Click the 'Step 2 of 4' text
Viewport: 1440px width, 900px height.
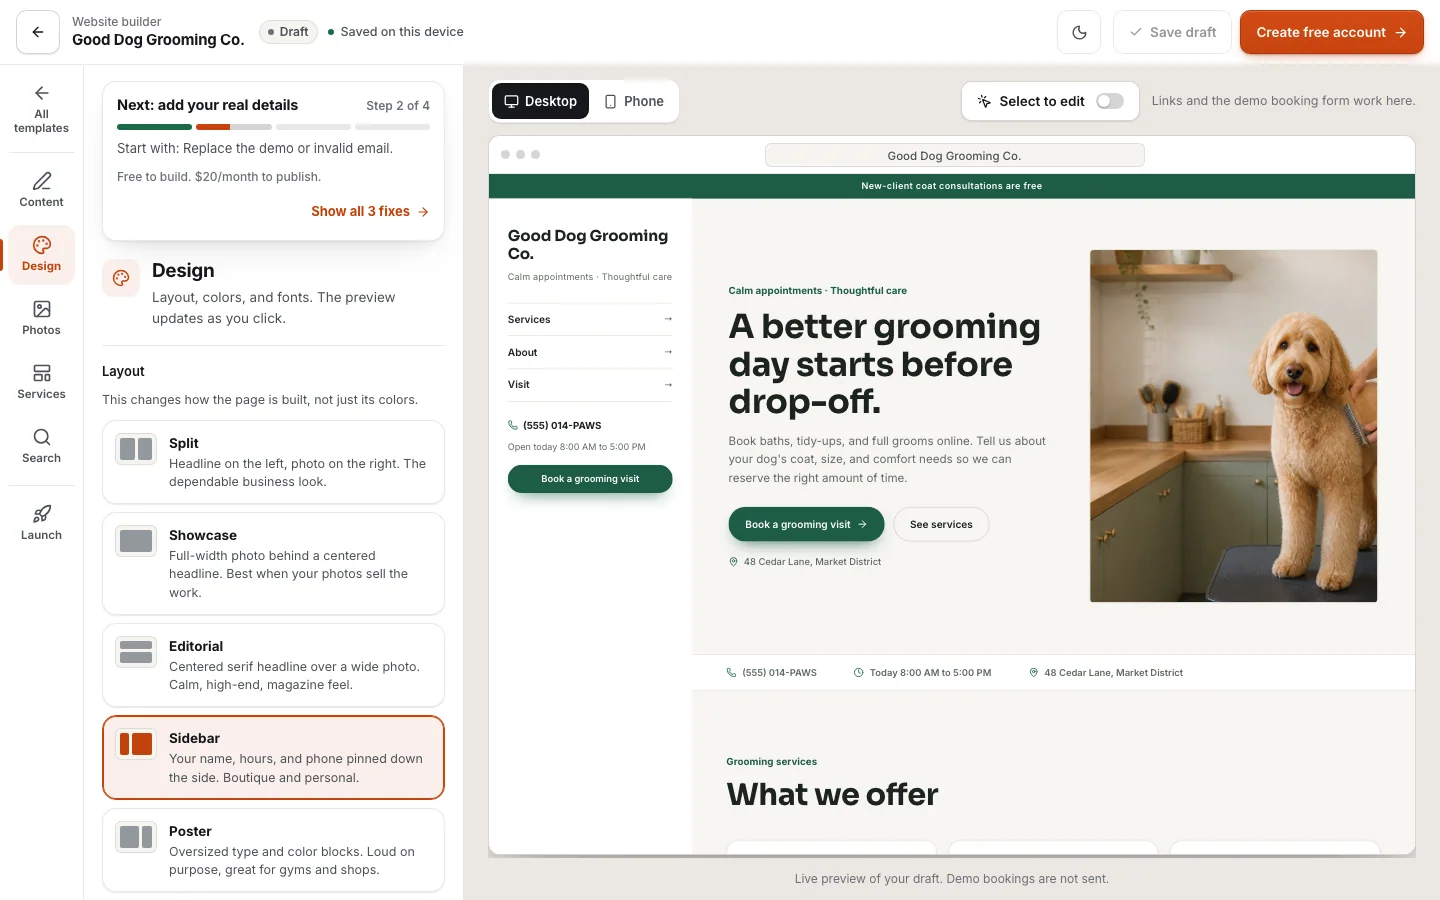(x=398, y=105)
